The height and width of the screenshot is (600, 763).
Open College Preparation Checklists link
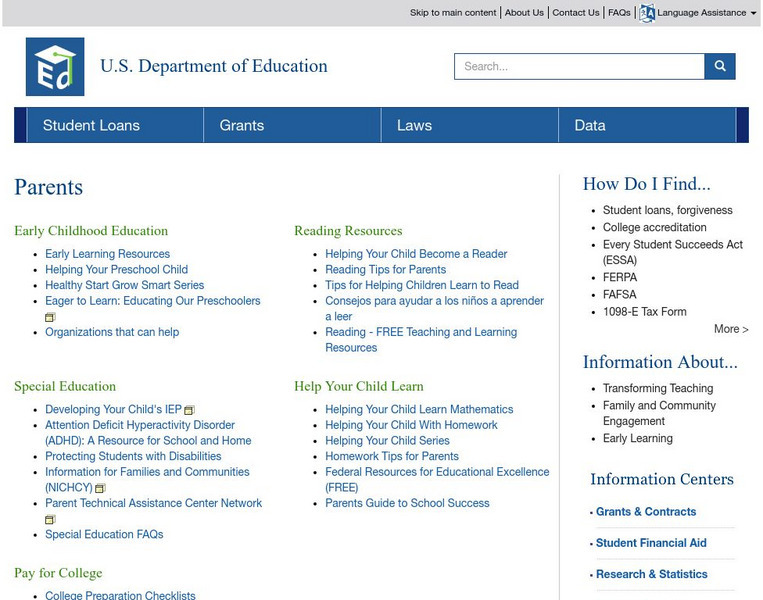120,595
